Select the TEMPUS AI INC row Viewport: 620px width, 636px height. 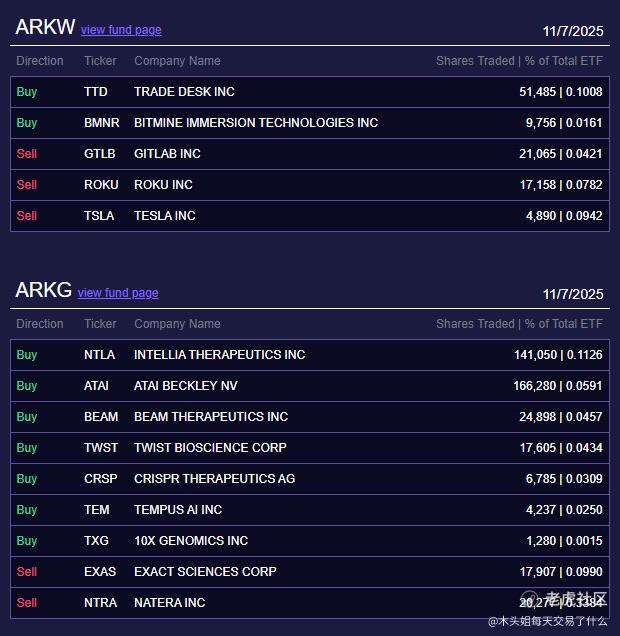pyautogui.click(x=310, y=510)
